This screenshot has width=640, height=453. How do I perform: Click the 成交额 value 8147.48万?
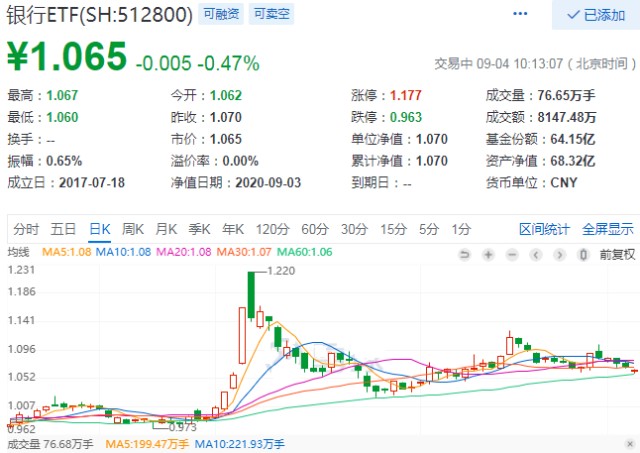567,118
